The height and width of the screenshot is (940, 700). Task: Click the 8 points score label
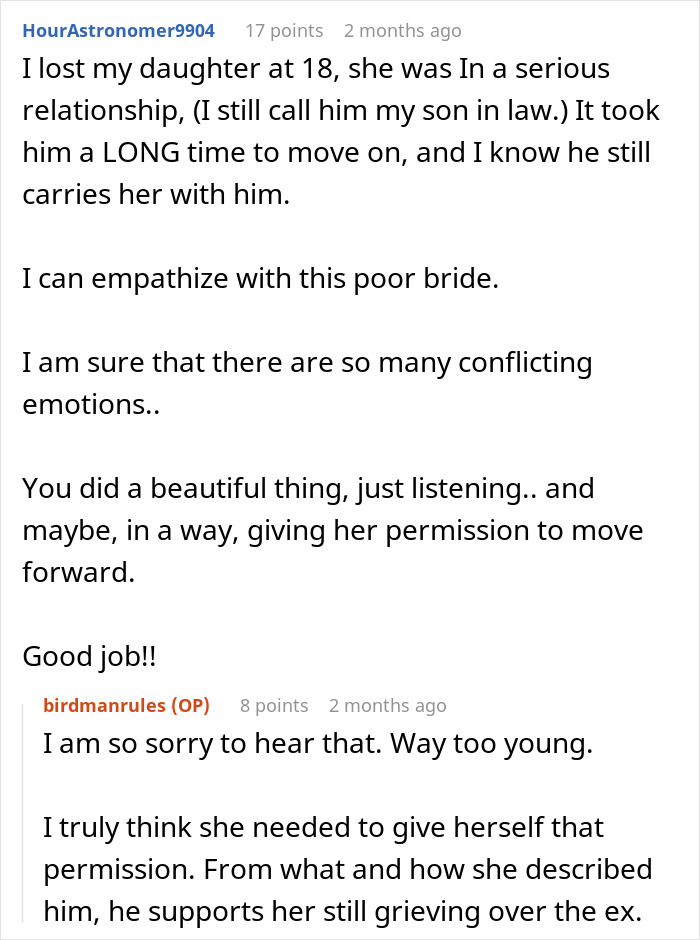click(274, 706)
